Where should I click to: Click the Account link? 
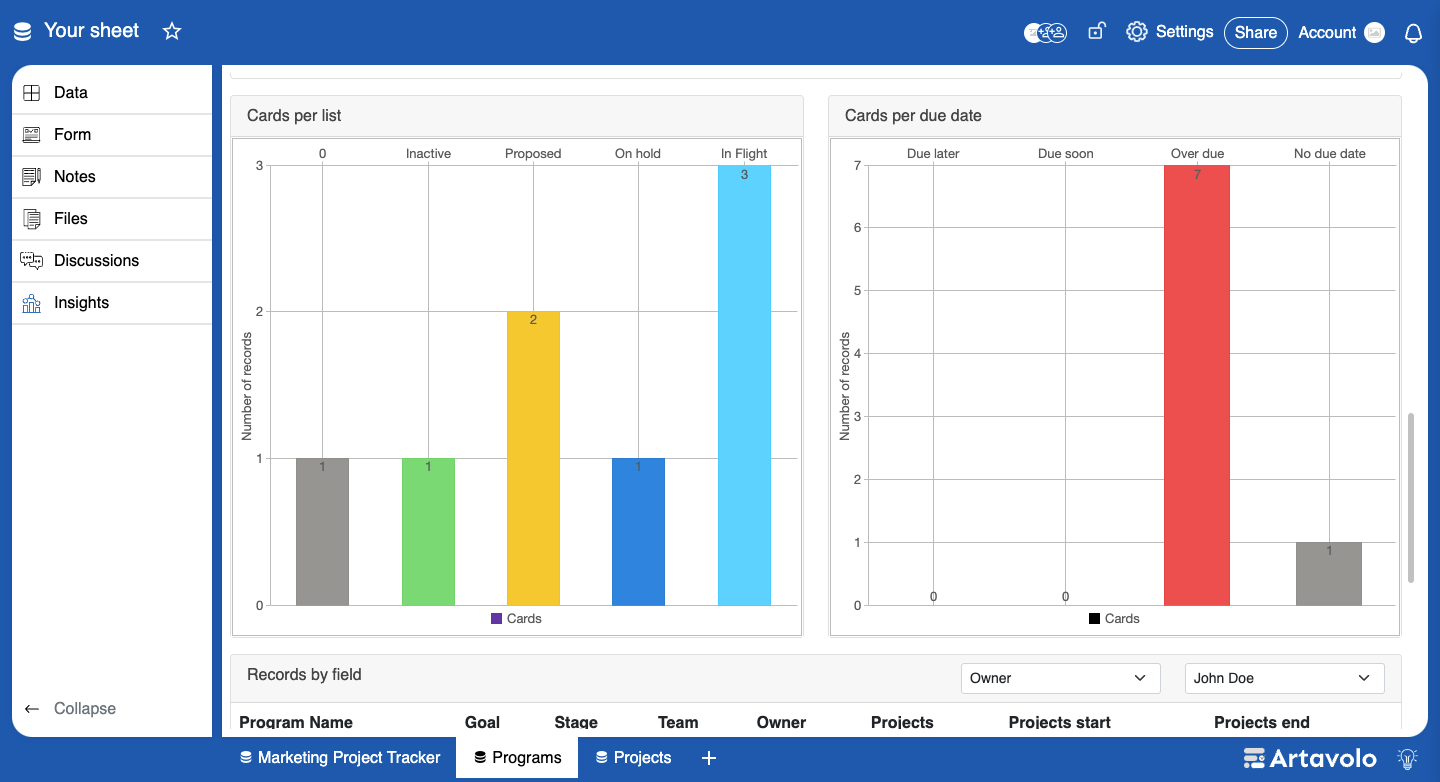click(1327, 32)
